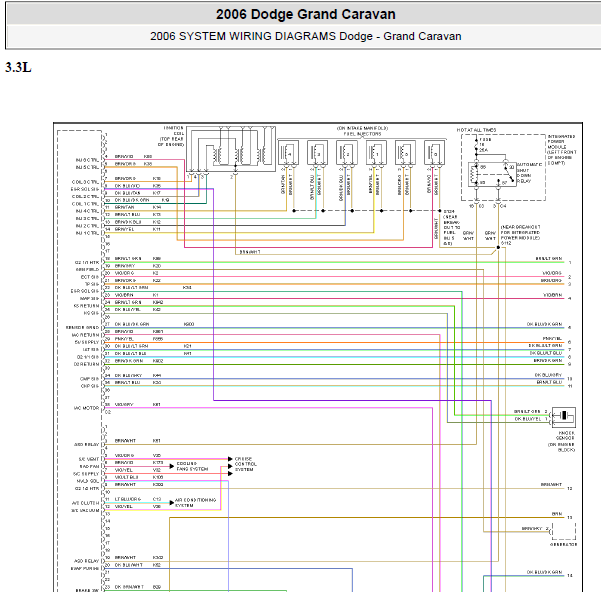Click the "INJ 1 CTRL" pin label
601x592 pixels.
tap(87, 233)
